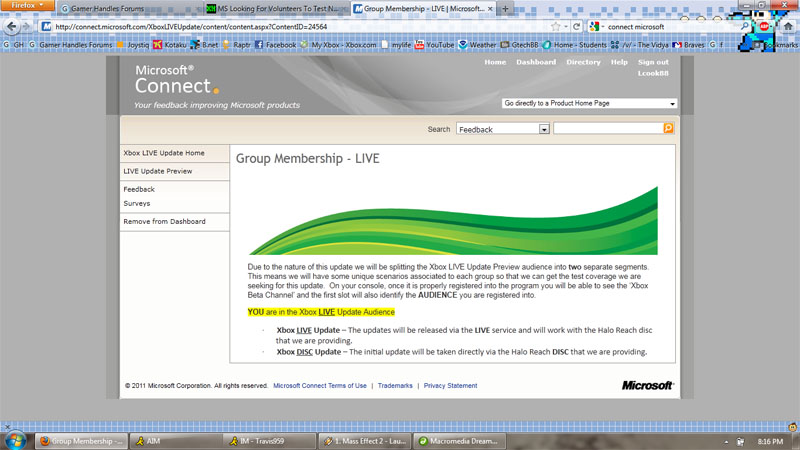
Task: Open Macromedia Dreamweaver taskbar button
Action: (459, 441)
